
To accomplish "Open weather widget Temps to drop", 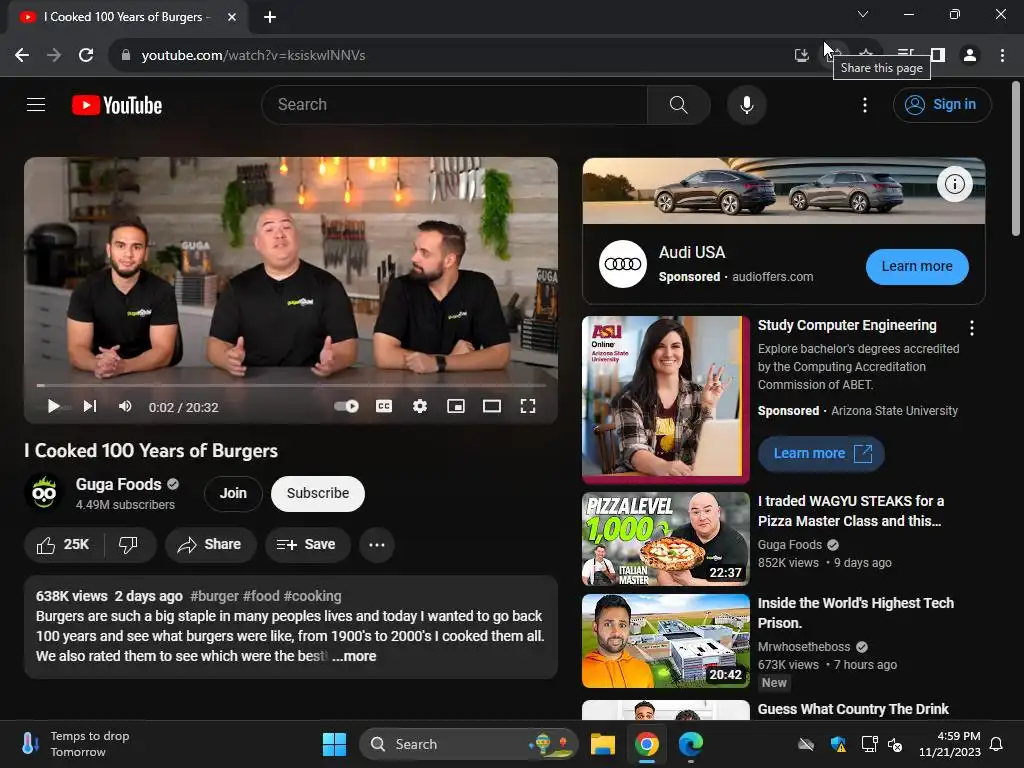I will tap(75, 744).
